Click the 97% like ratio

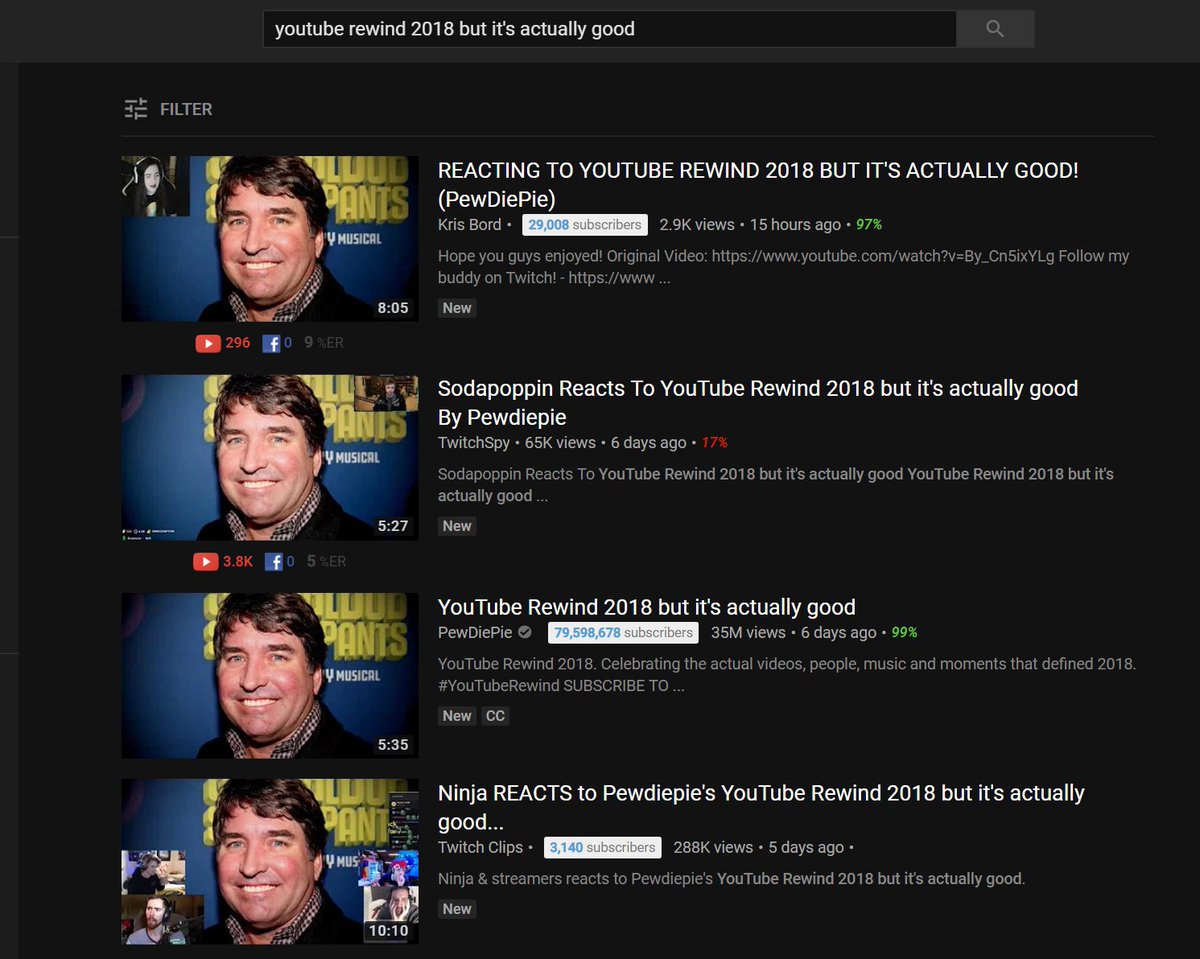pos(869,225)
